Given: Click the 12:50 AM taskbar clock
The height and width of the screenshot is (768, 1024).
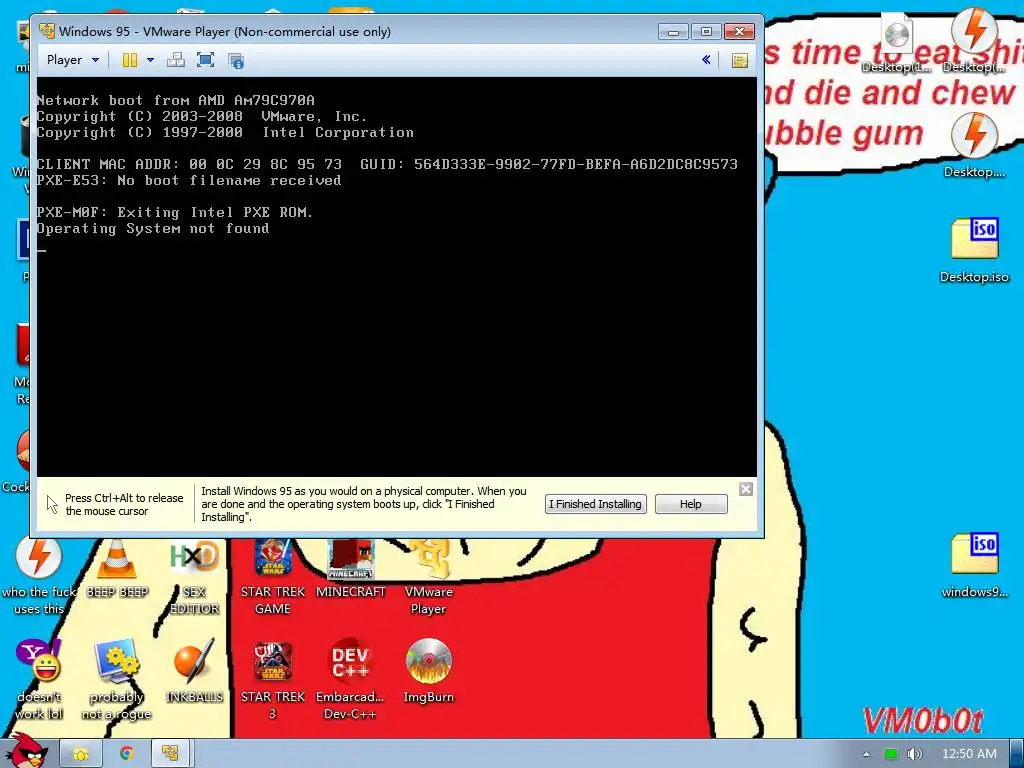Looking at the screenshot, I should click(969, 754).
